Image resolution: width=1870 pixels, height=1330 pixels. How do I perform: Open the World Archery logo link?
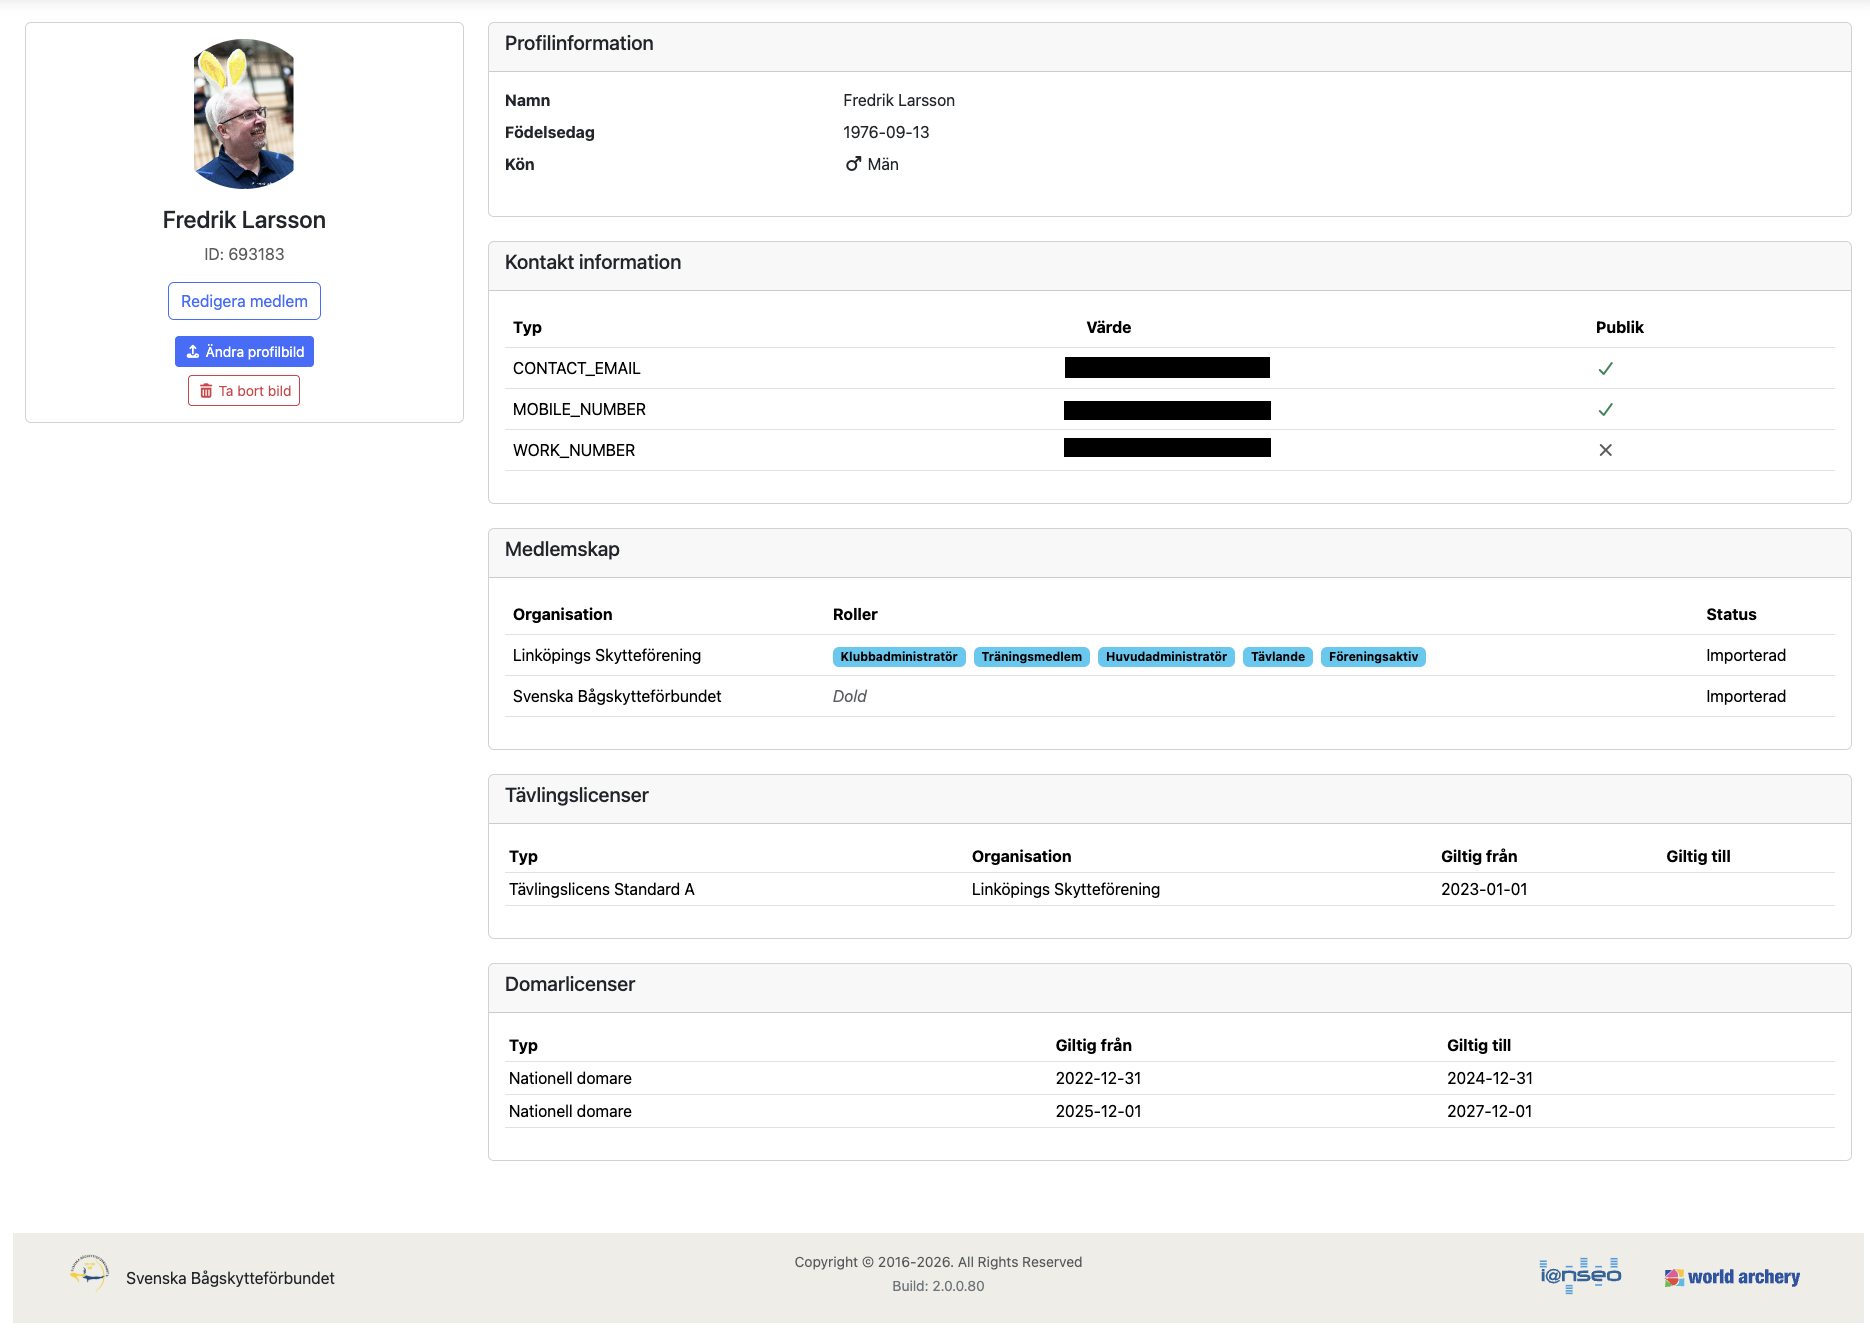coord(1732,1277)
